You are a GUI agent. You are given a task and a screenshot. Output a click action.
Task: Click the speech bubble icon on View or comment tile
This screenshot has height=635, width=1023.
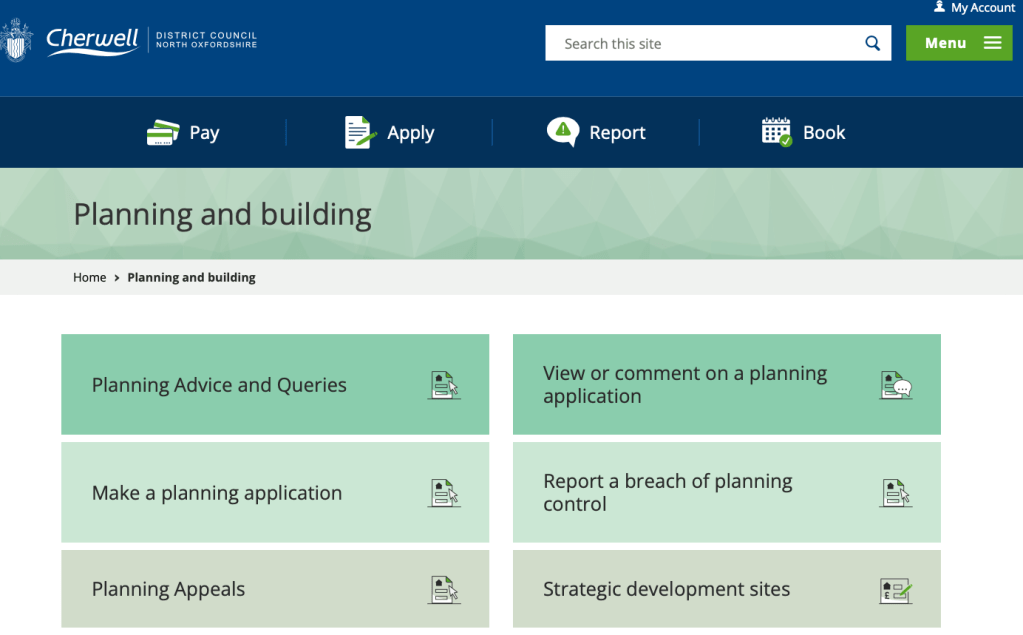[895, 385]
